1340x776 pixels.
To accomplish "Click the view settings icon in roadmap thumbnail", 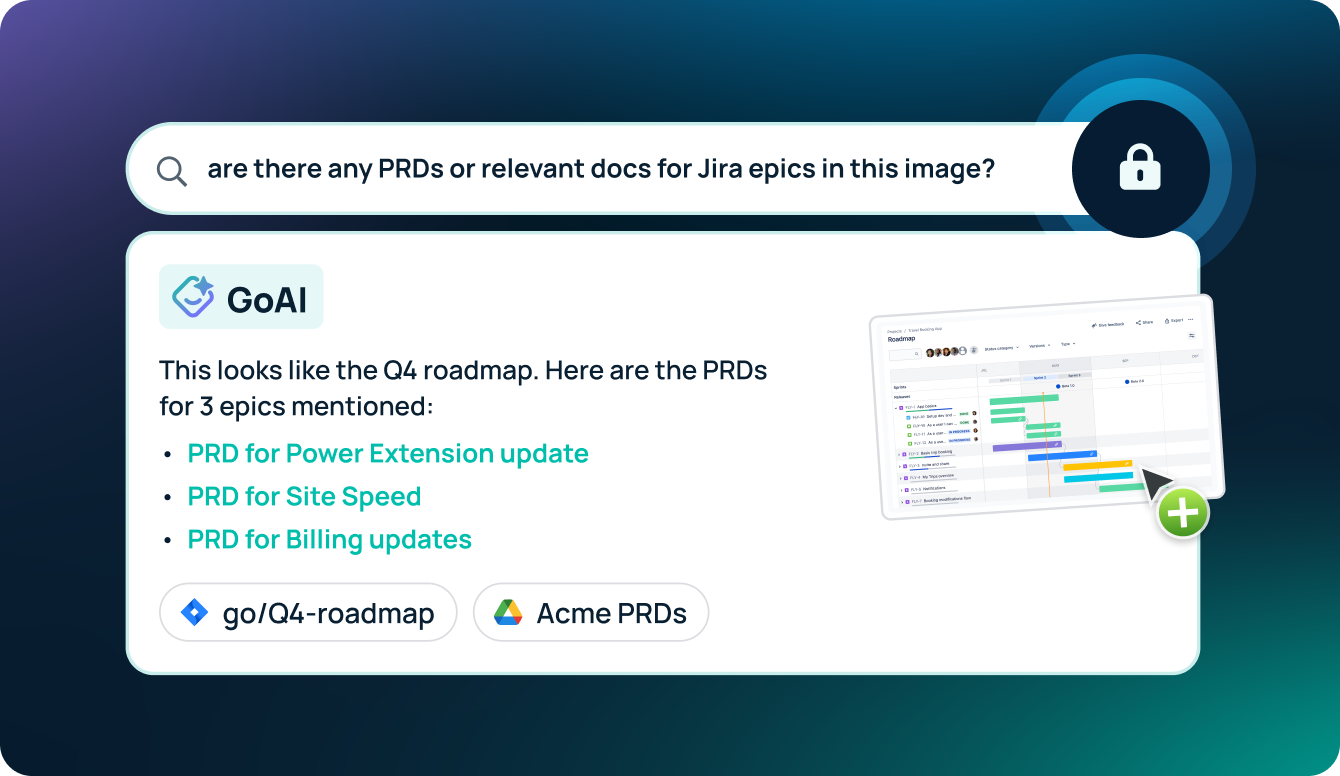I will click(1192, 336).
